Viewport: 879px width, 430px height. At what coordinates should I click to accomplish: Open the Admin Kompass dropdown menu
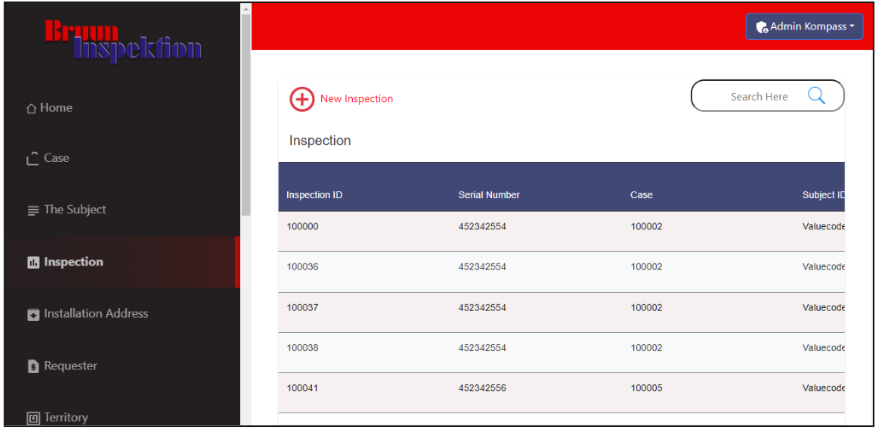pos(804,26)
